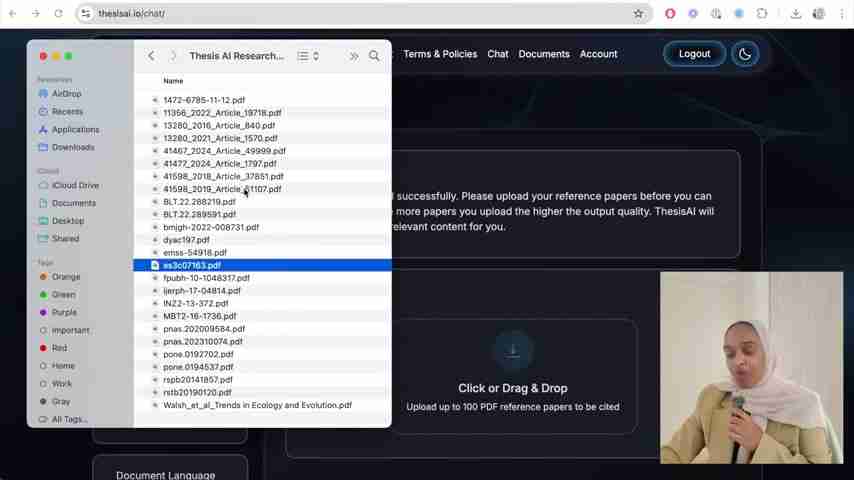Reload the page in browser

[58, 14]
